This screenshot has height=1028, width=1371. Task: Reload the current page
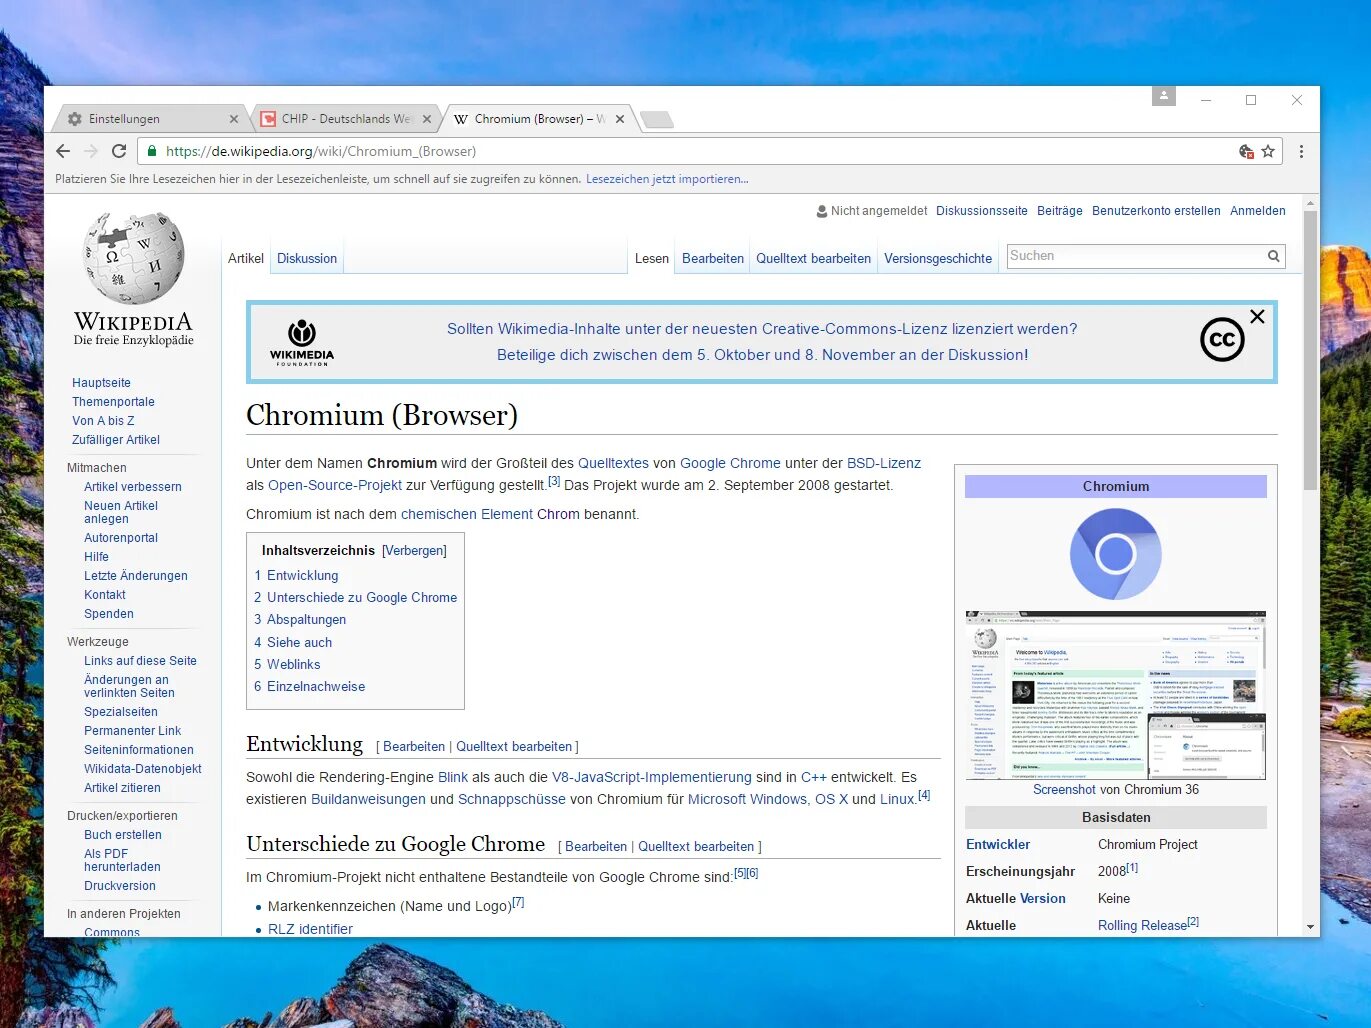point(119,151)
